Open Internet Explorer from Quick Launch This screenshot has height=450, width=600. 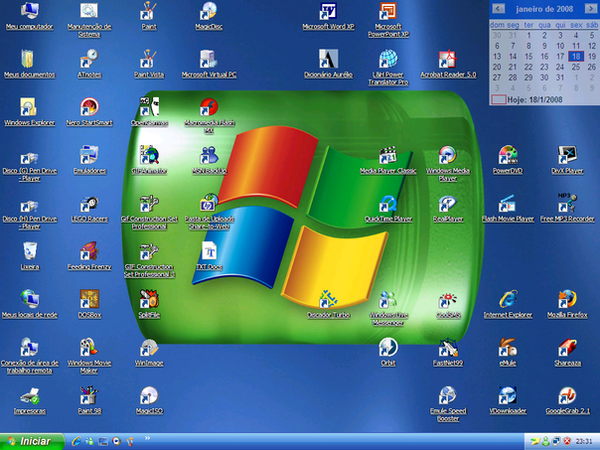pos(76,441)
